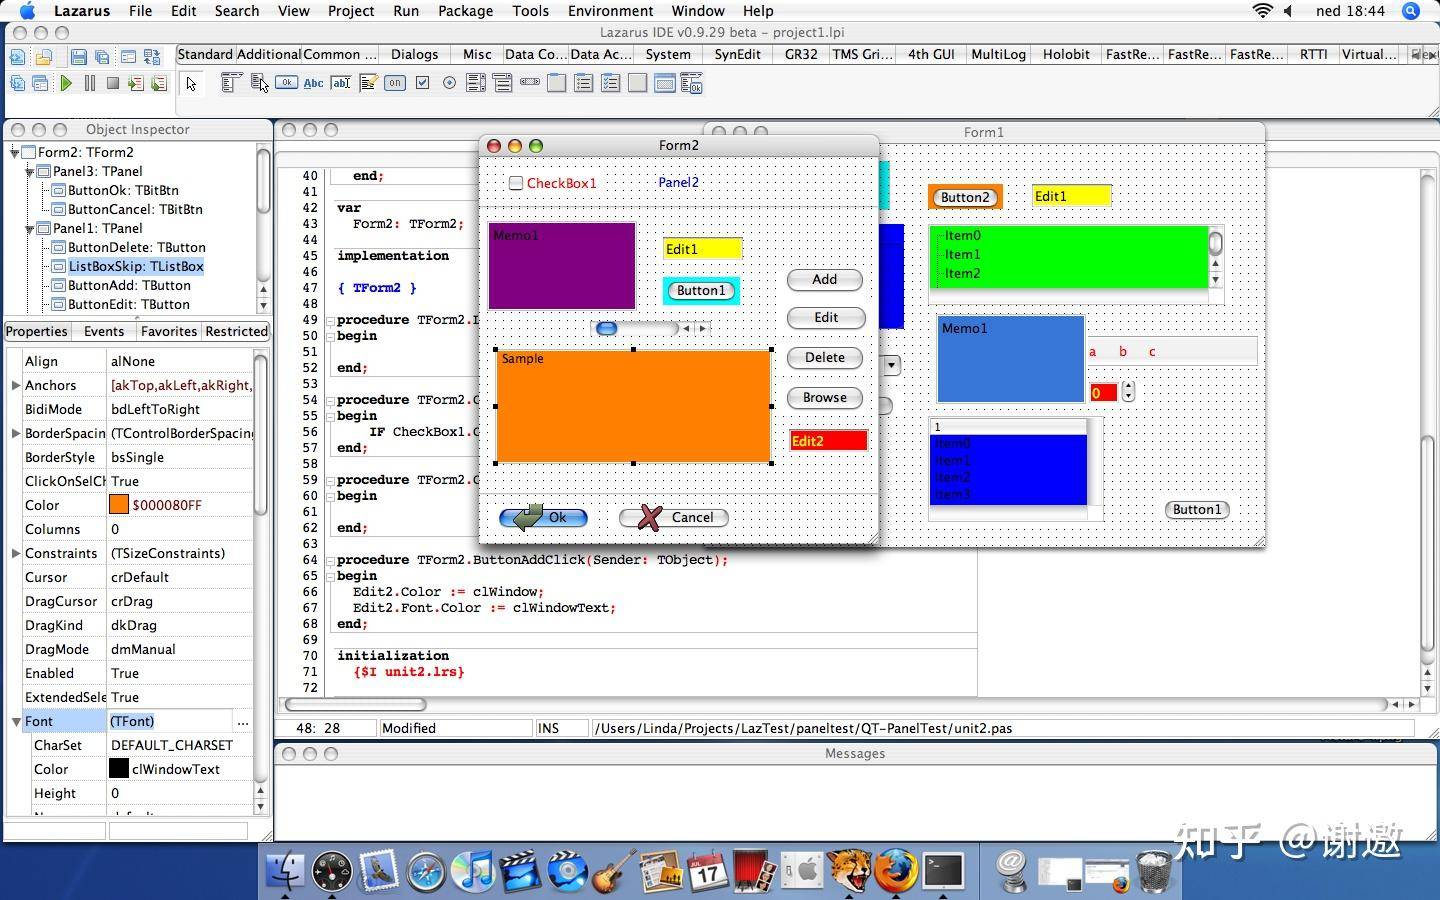The height and width of the screenshot is (900, 1440).
Task: Select ButtonCancel: TBitBtn in component tree
Action: 135,209
